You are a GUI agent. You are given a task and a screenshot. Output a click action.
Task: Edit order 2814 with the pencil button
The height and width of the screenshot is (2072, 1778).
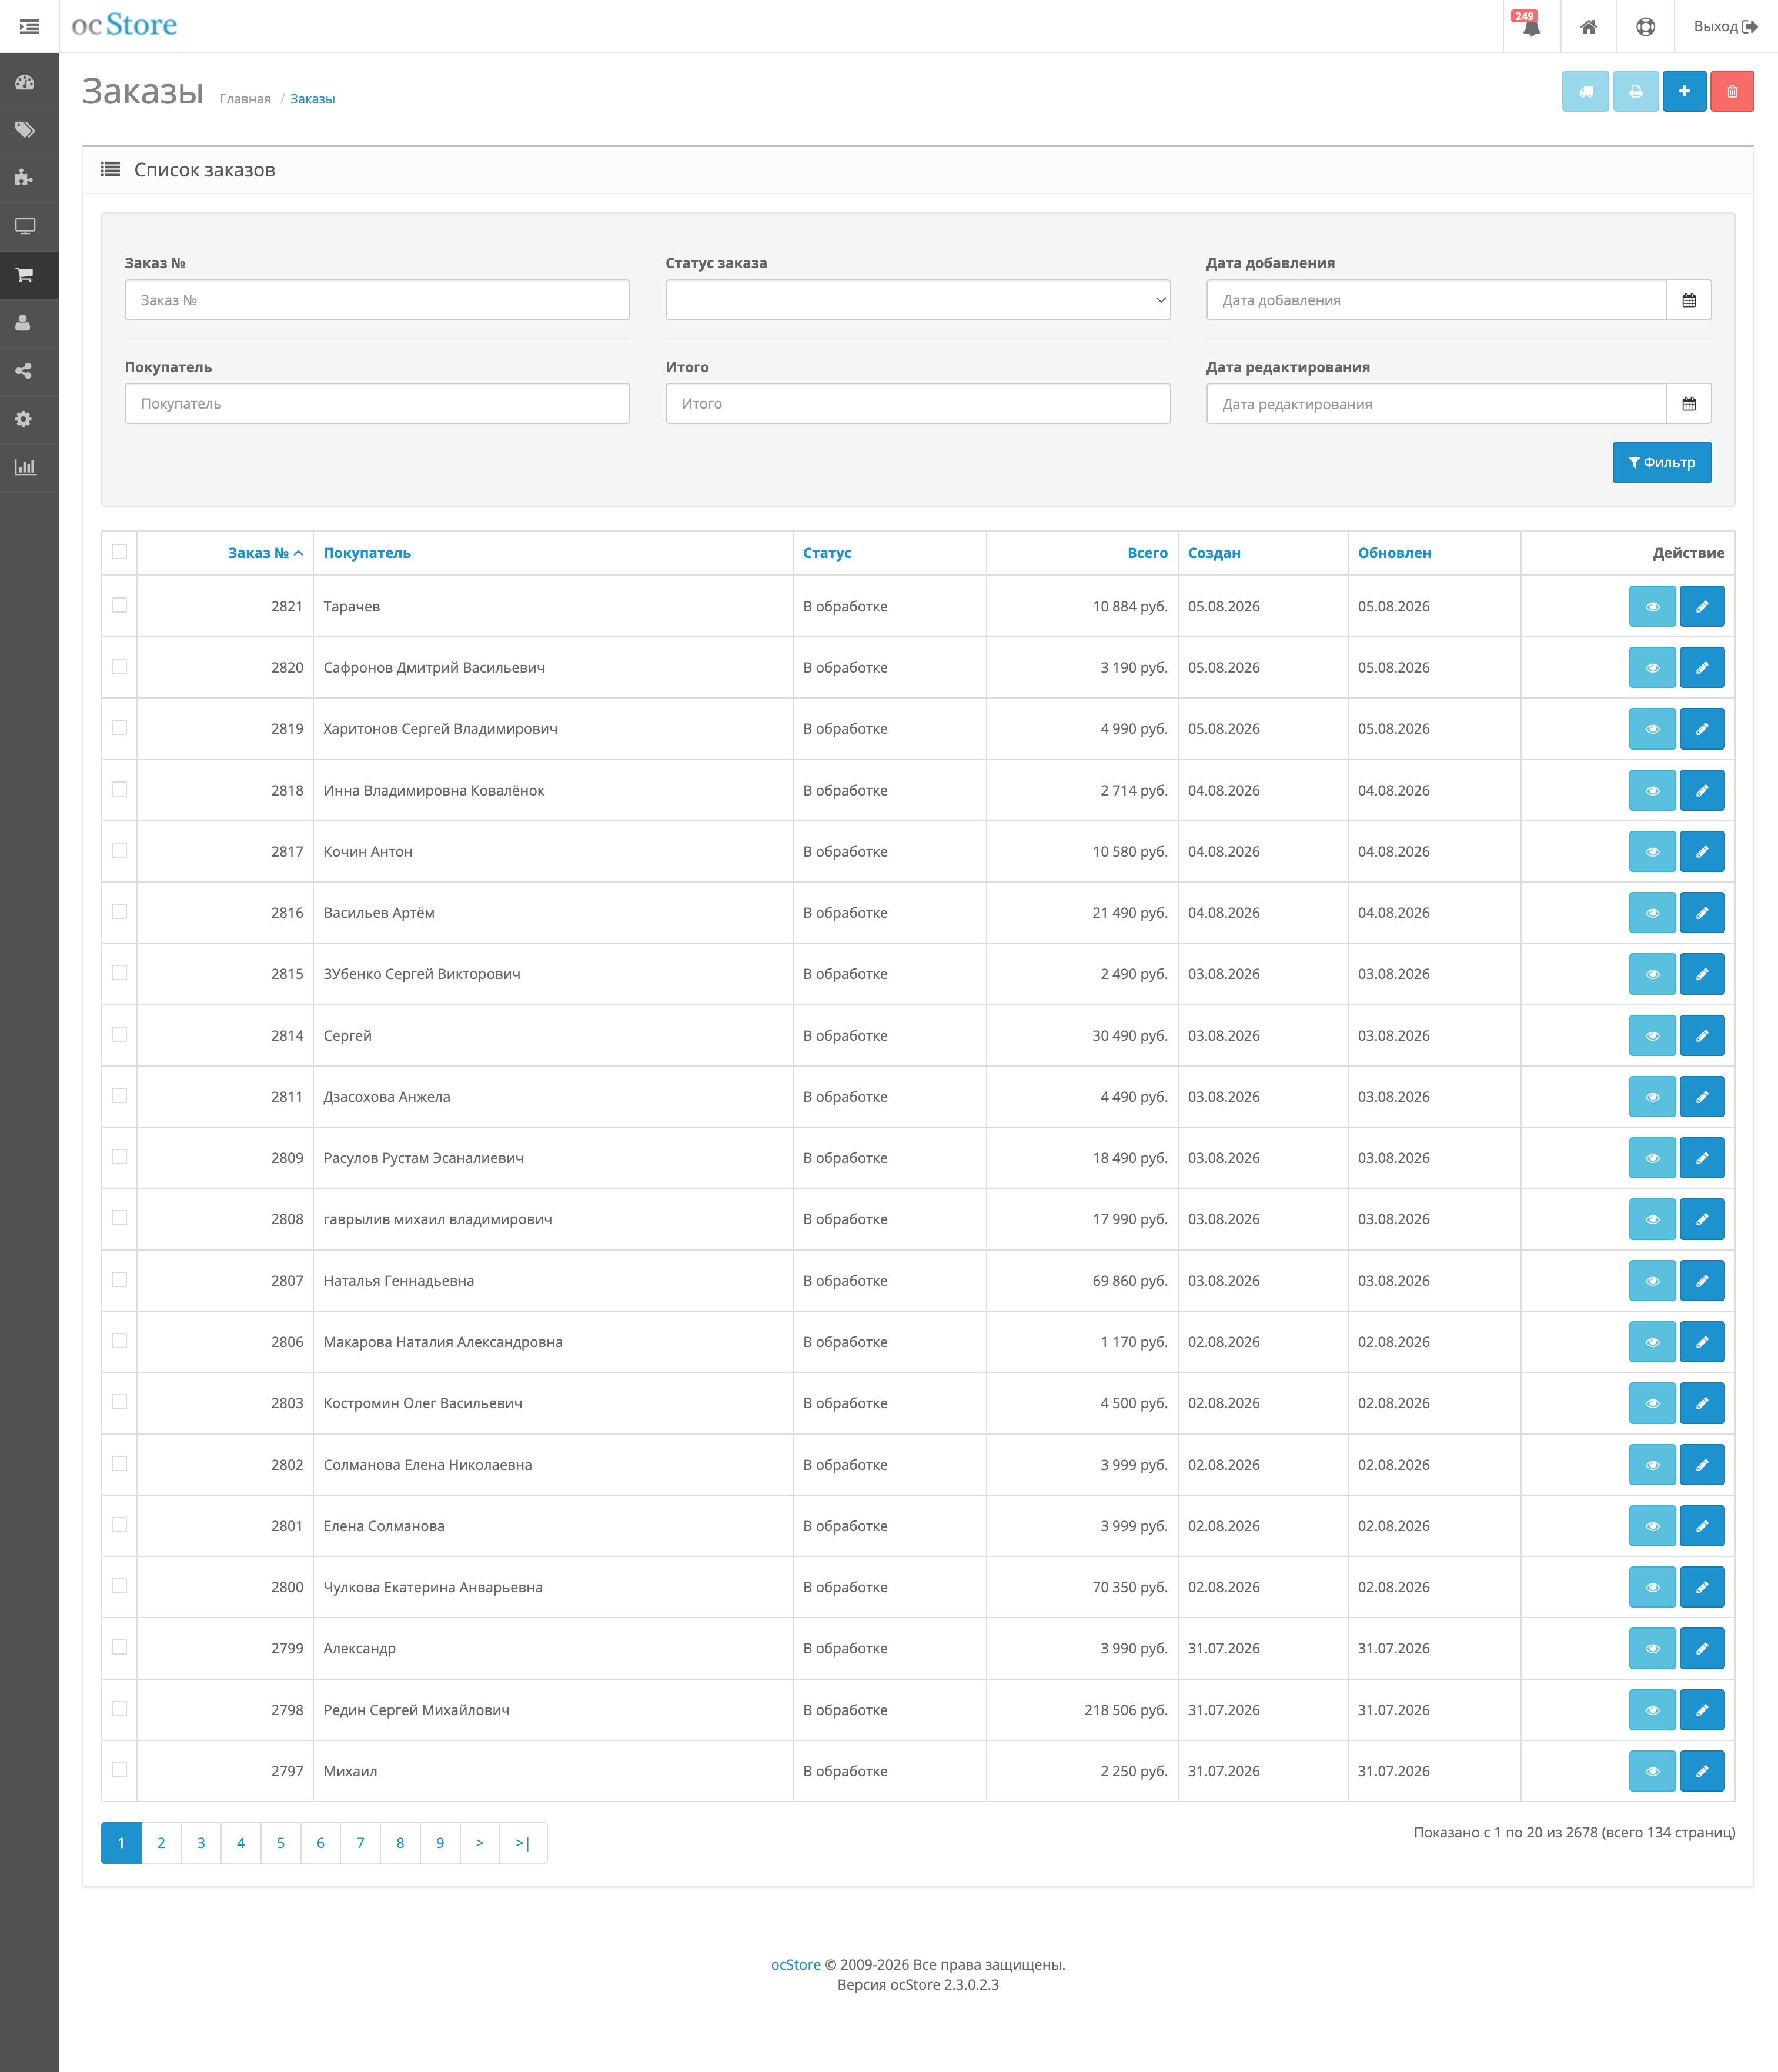point(1702,1036)
